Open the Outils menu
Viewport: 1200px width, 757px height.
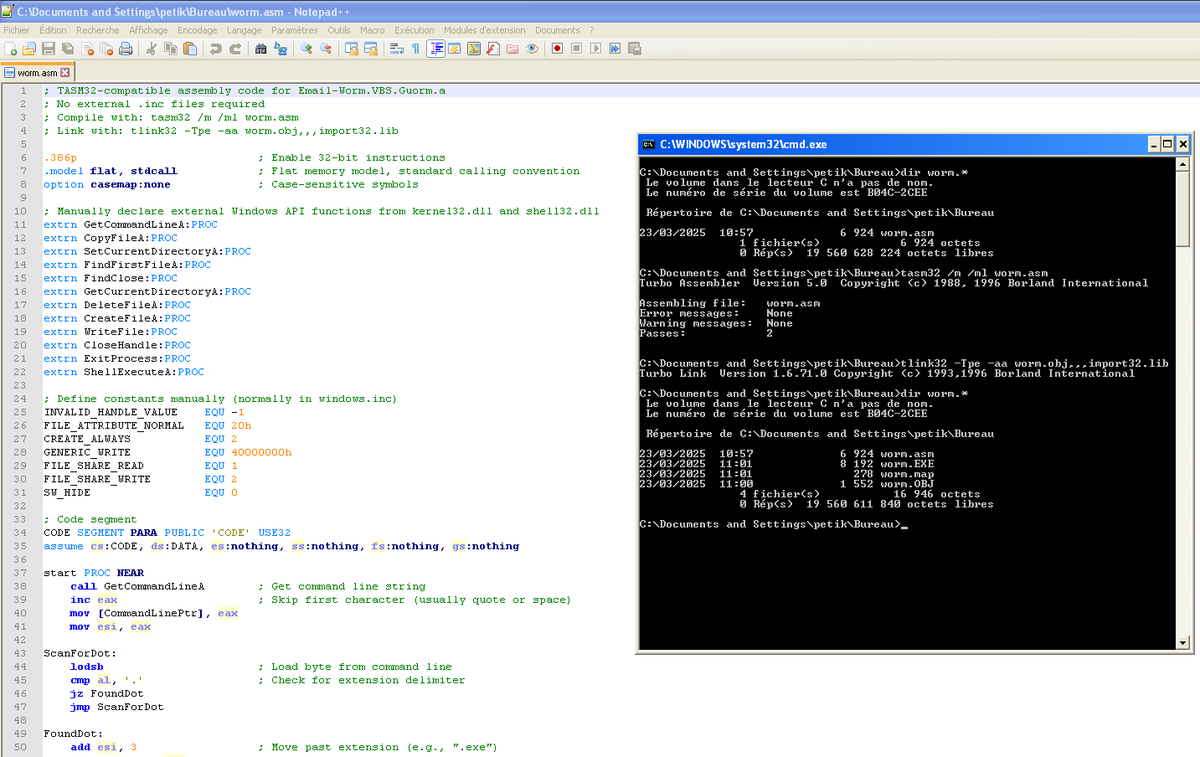[x=339, y=30]
